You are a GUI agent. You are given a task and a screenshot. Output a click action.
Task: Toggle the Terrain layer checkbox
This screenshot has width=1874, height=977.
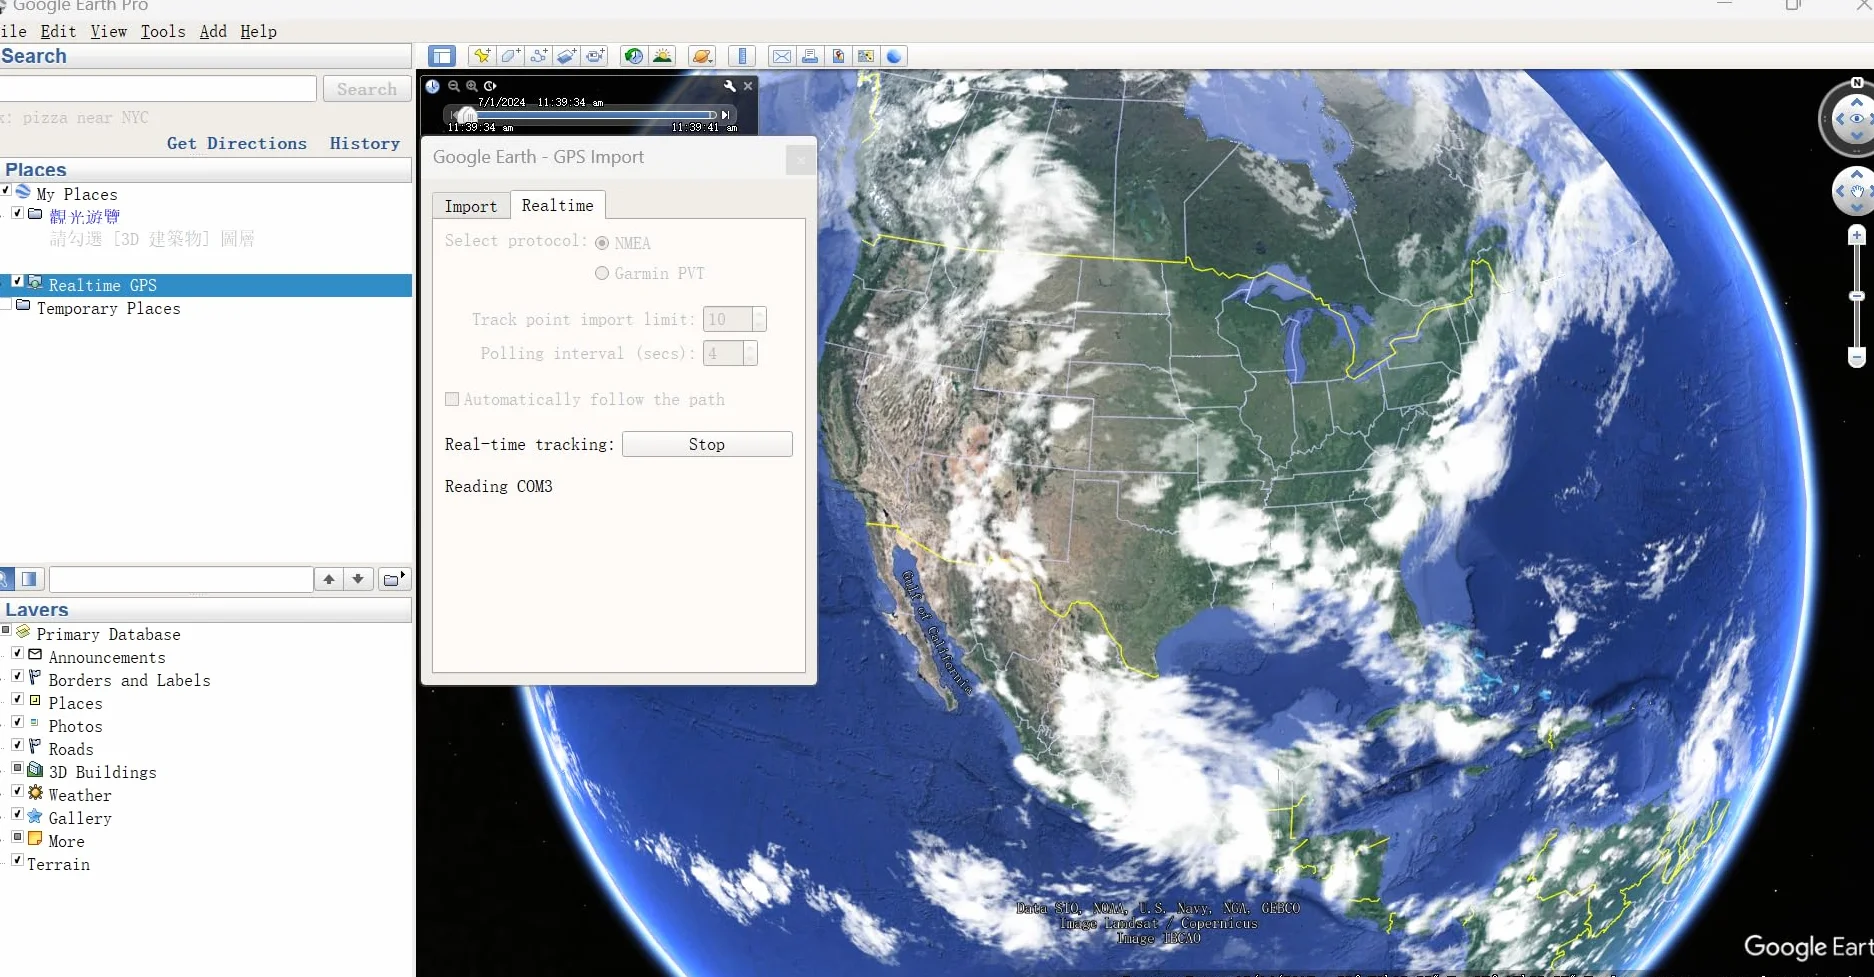point(17,860)
